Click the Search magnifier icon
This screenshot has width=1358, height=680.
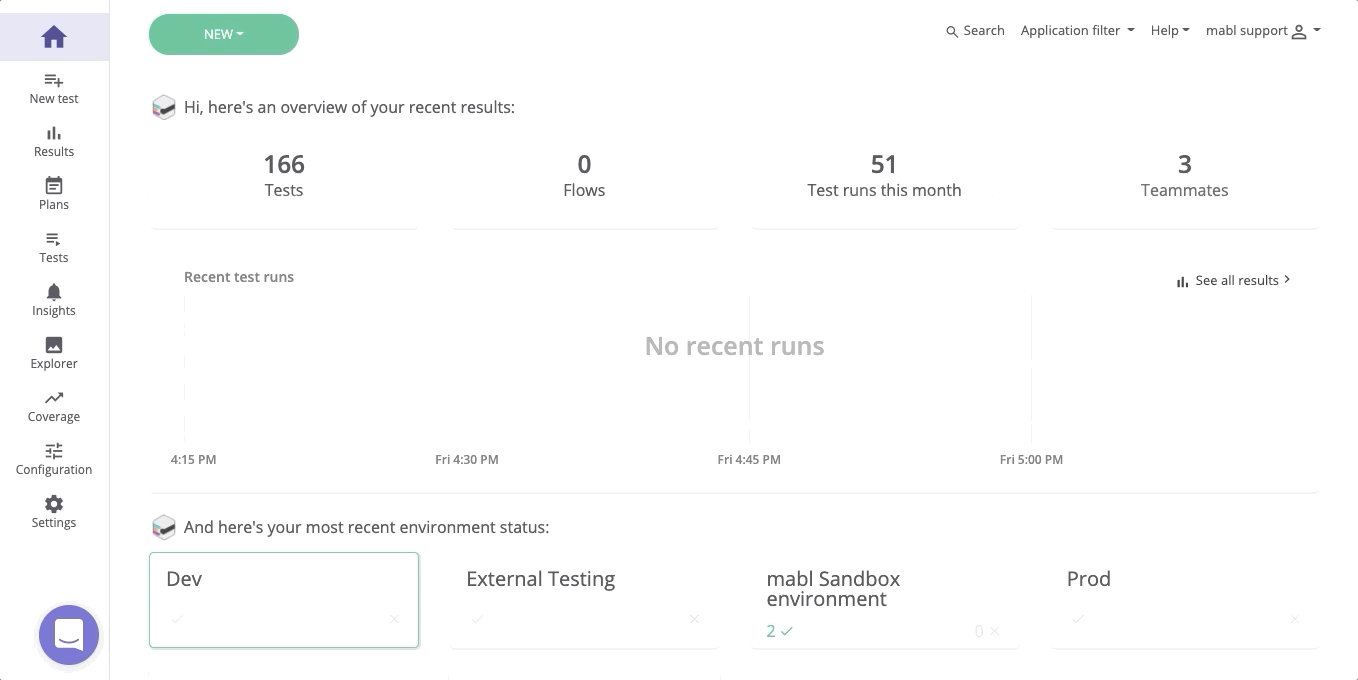952,32
